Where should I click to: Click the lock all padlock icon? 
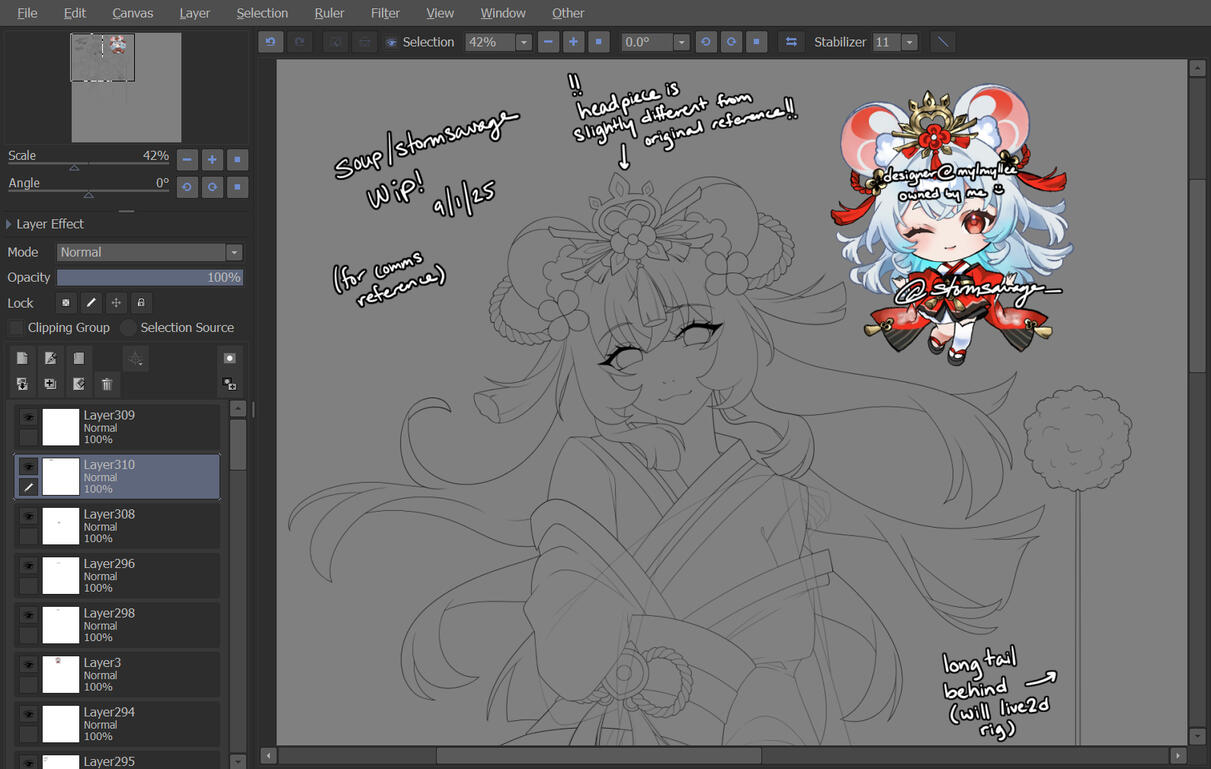141,303
